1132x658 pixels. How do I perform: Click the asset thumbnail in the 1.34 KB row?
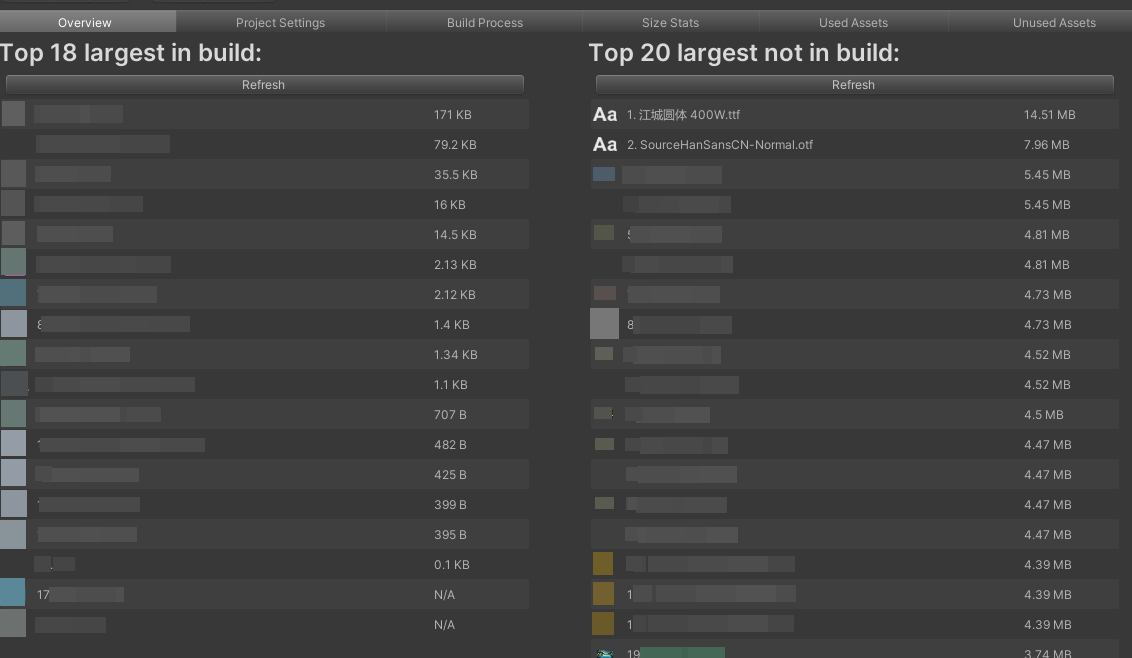click(x=13, y=354)
